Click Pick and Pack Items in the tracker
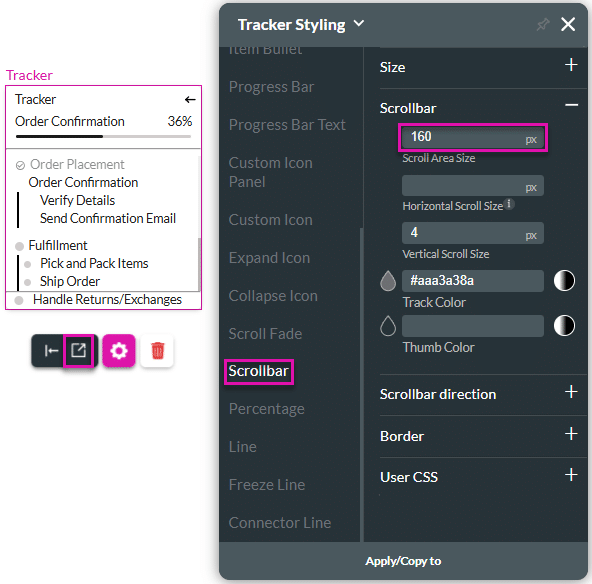Viewport: 592px width, 584px height. coord(94,263)
